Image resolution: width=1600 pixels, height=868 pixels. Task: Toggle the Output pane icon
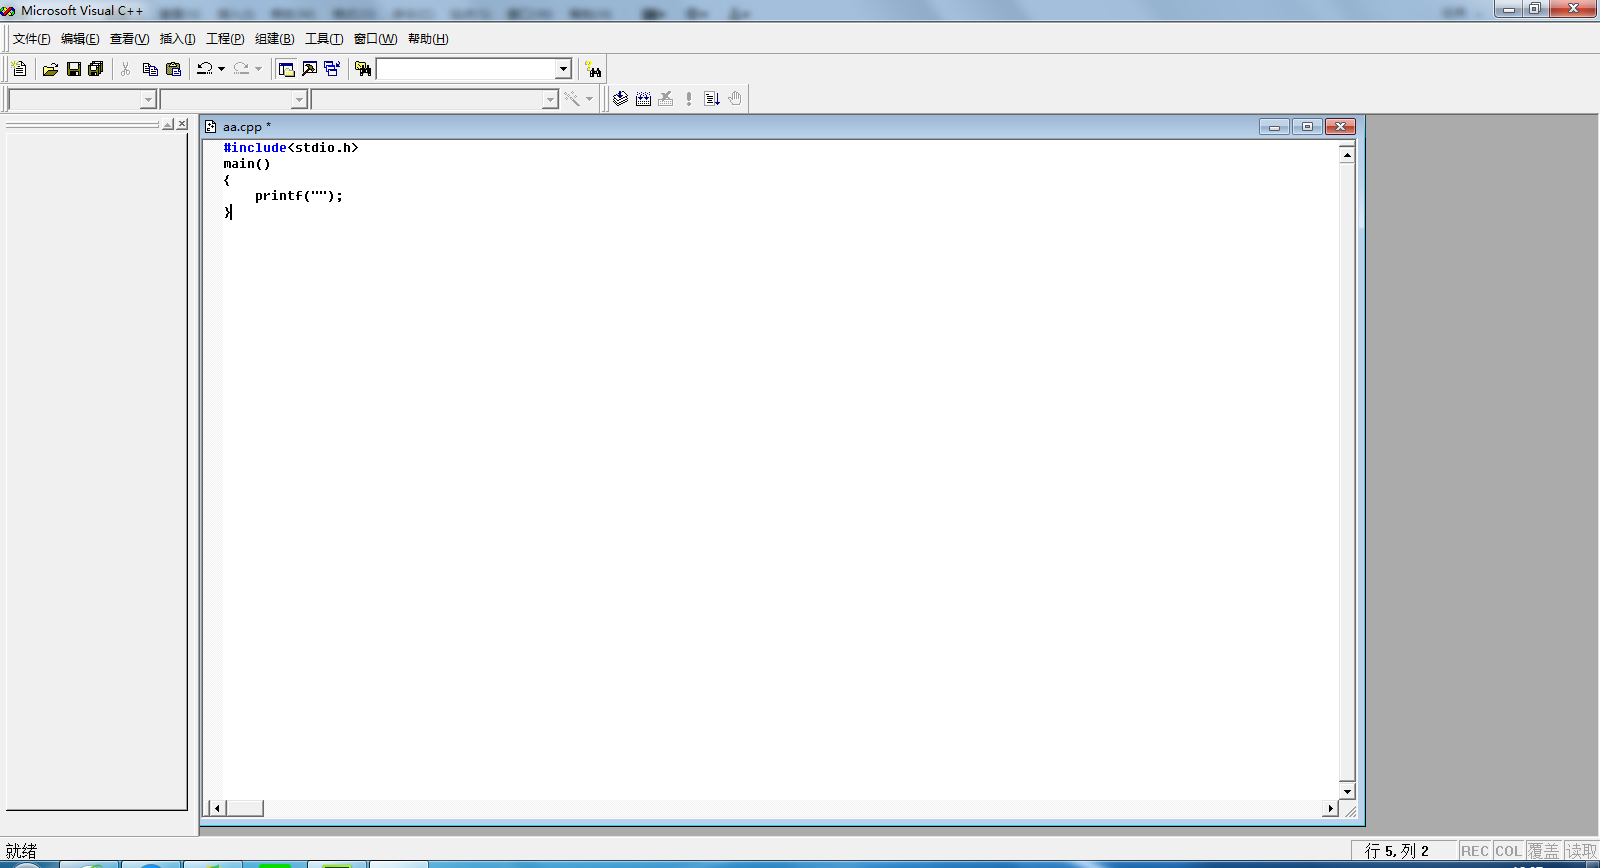[309, 69]
